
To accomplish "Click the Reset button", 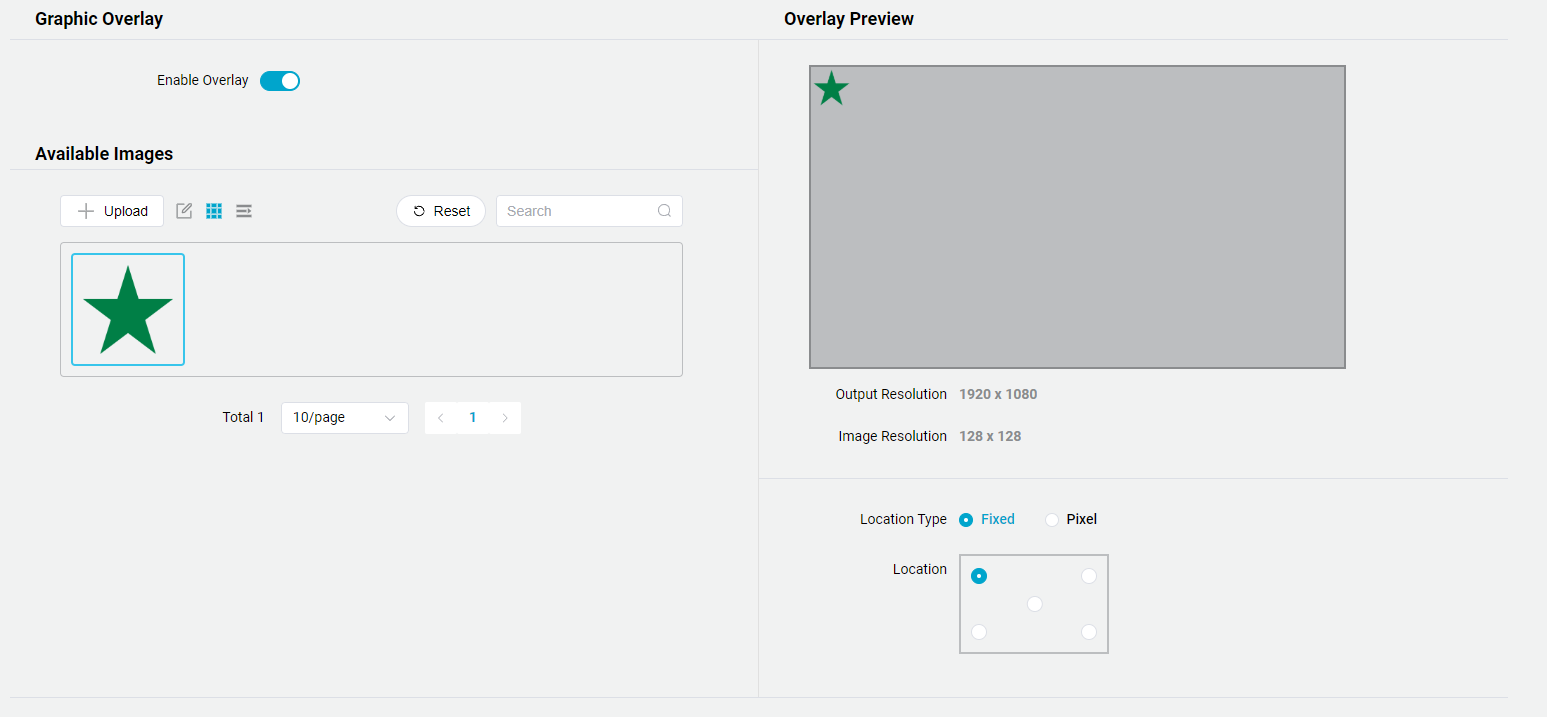I will click(441, 211).
